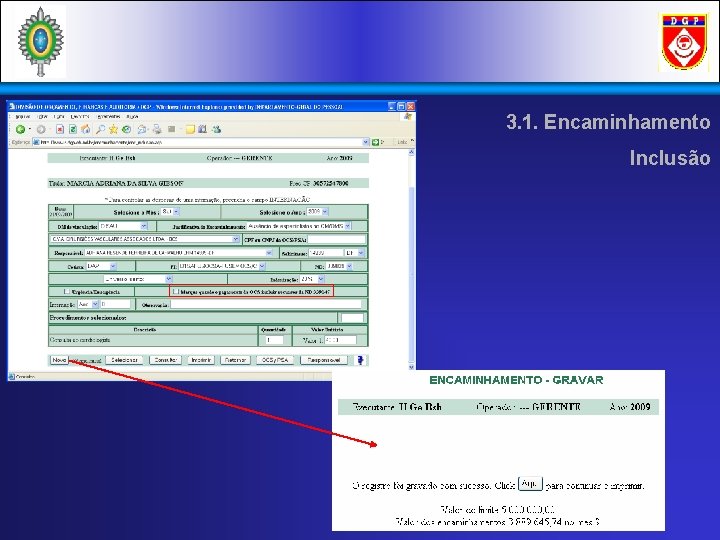
Task: Click the red Stop icon in browser toolbar
Action: (x=60, y=129)
